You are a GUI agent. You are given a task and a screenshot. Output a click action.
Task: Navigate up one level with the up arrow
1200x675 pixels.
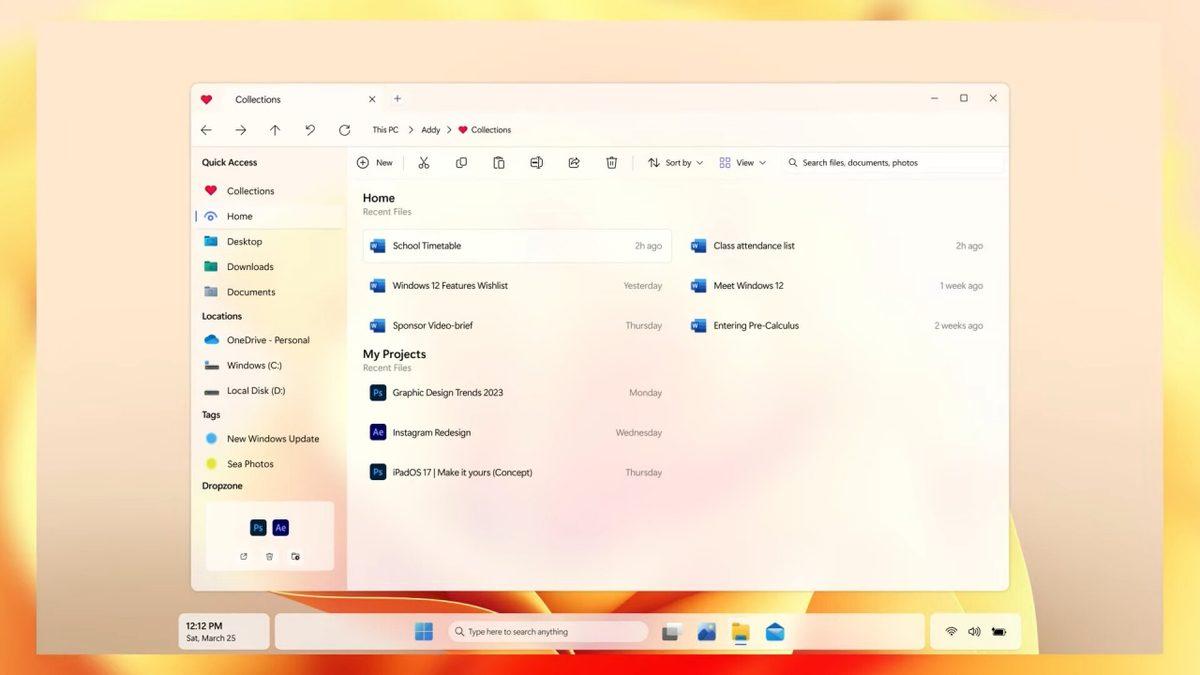pyautogui.click(x=275, y=129)
